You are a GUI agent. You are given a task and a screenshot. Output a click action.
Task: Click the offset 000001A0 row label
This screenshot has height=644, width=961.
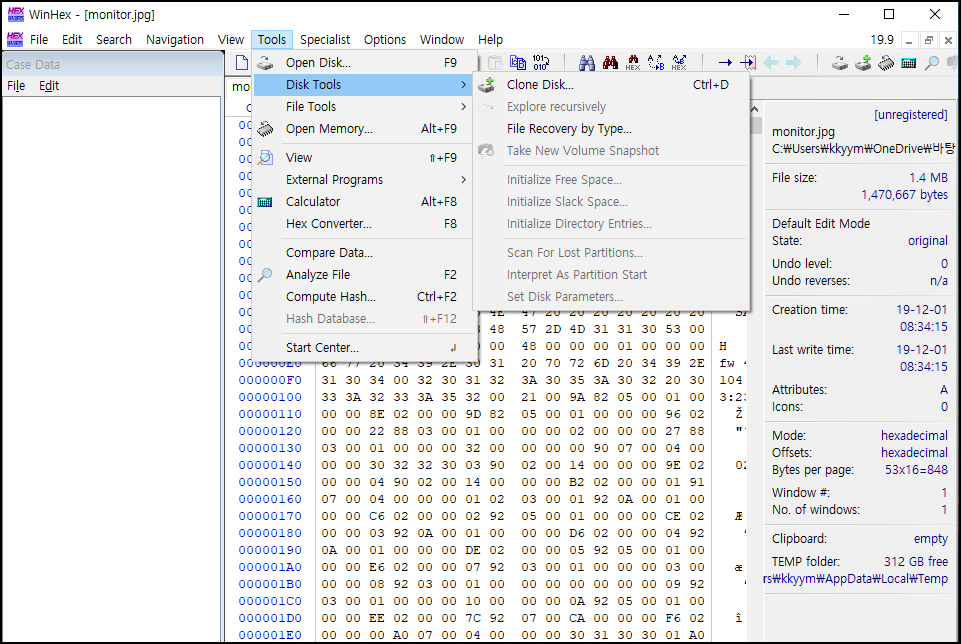[x=270, y=567]
